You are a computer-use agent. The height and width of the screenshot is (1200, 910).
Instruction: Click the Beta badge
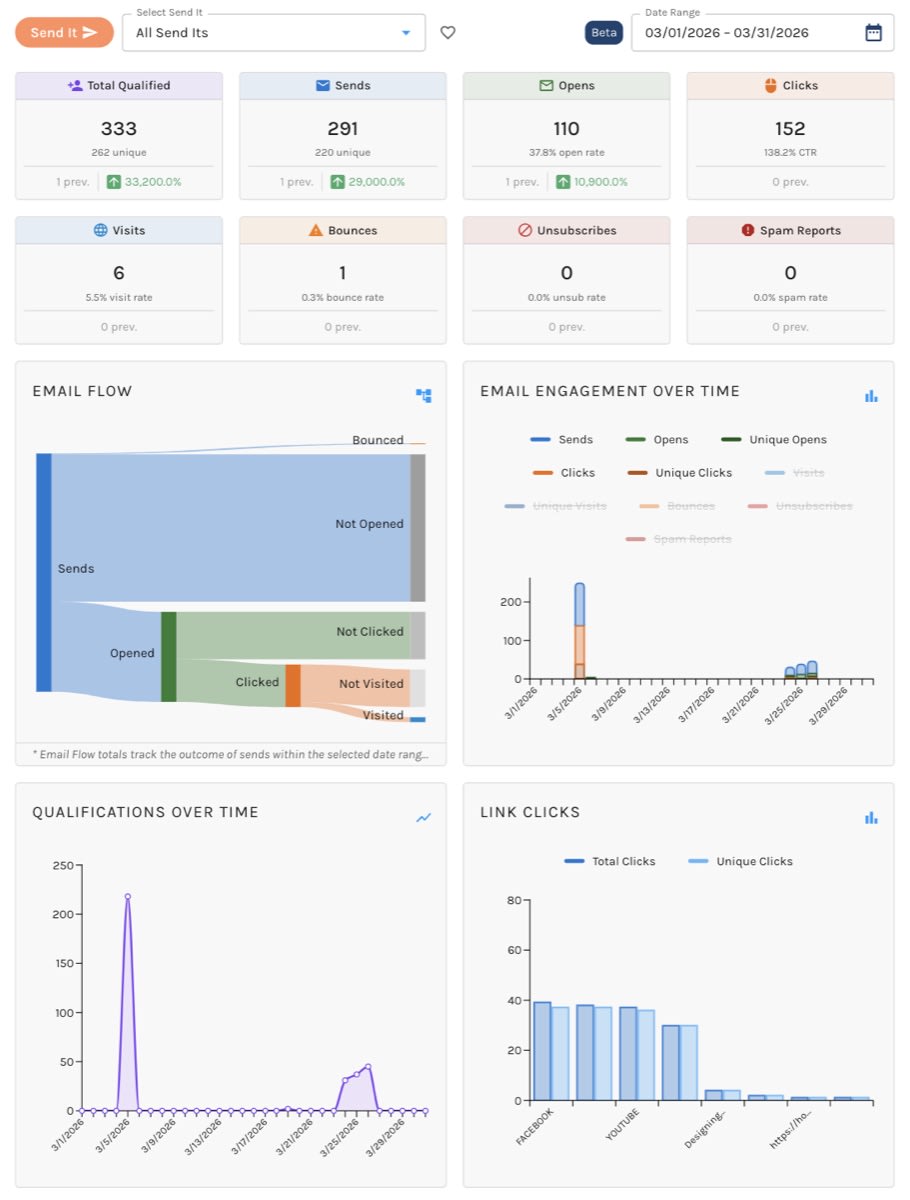(x=604, y=32)
